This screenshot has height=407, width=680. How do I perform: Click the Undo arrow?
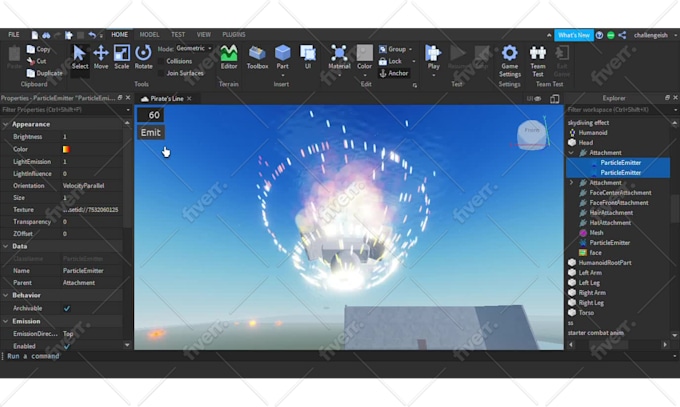click(x=92, y=35)
